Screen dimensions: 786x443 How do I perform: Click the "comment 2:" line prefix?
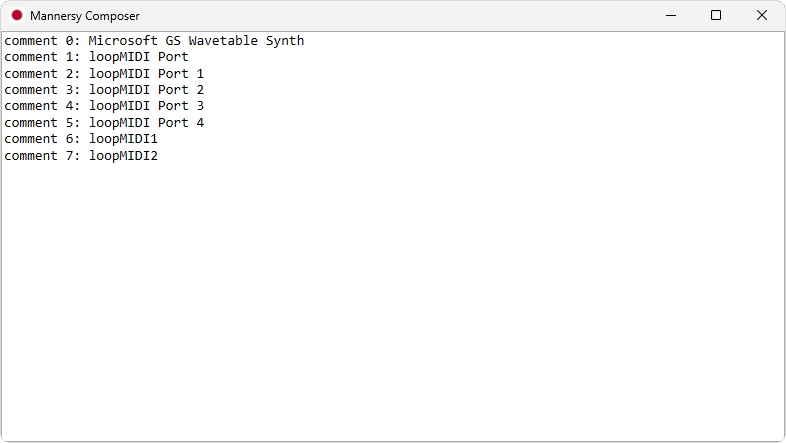42,74
